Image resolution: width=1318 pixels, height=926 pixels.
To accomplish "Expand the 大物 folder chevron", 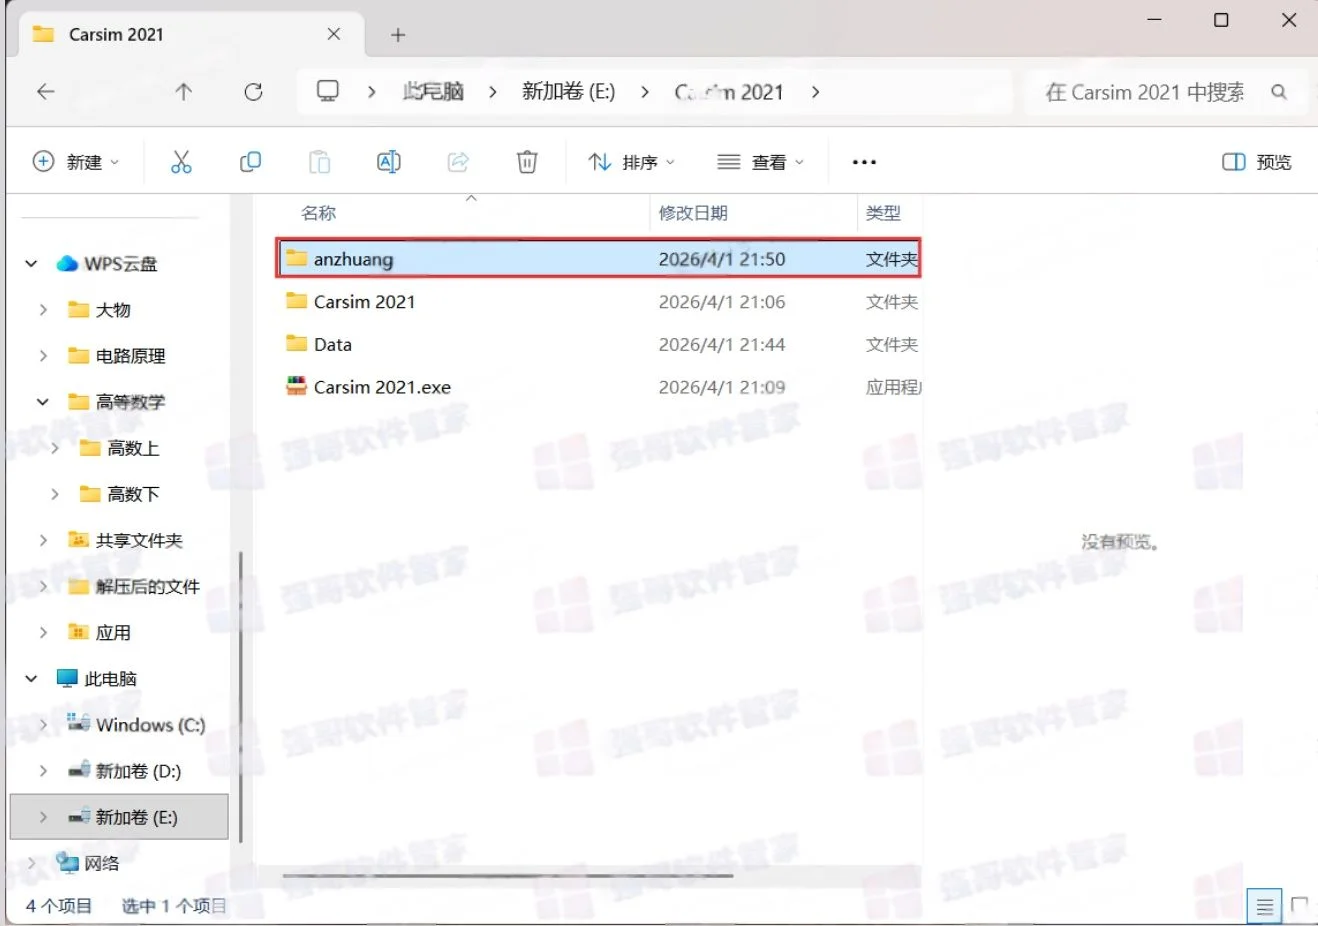I will tap(43, 310).
